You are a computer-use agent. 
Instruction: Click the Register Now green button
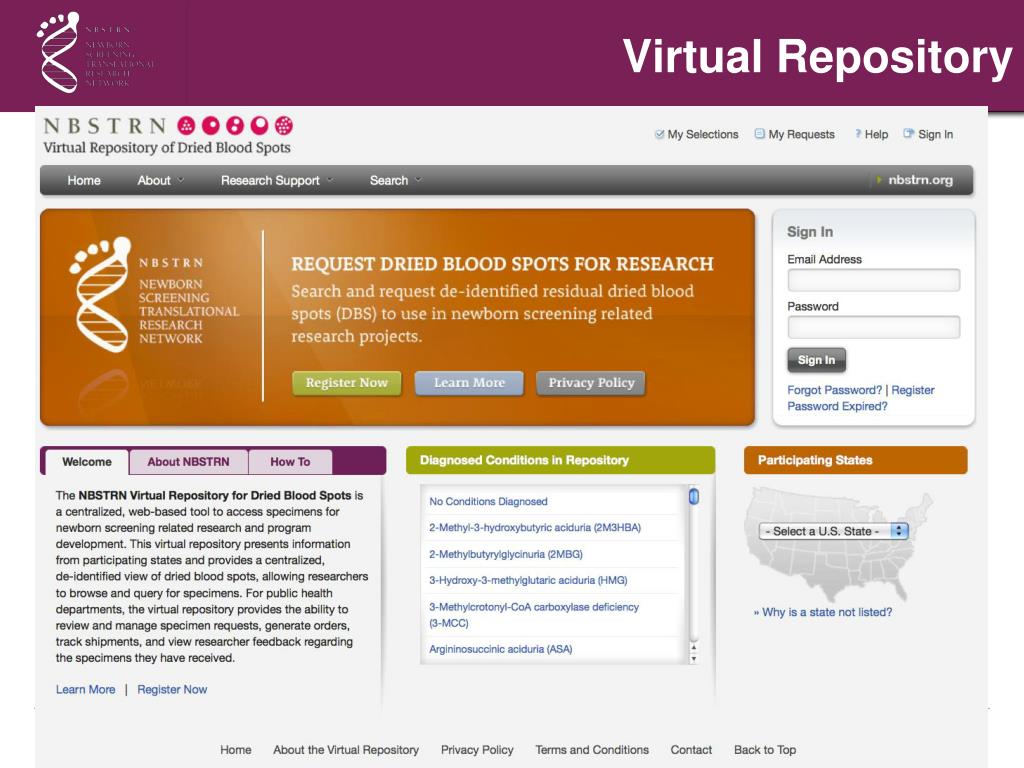tap(347, 383)
